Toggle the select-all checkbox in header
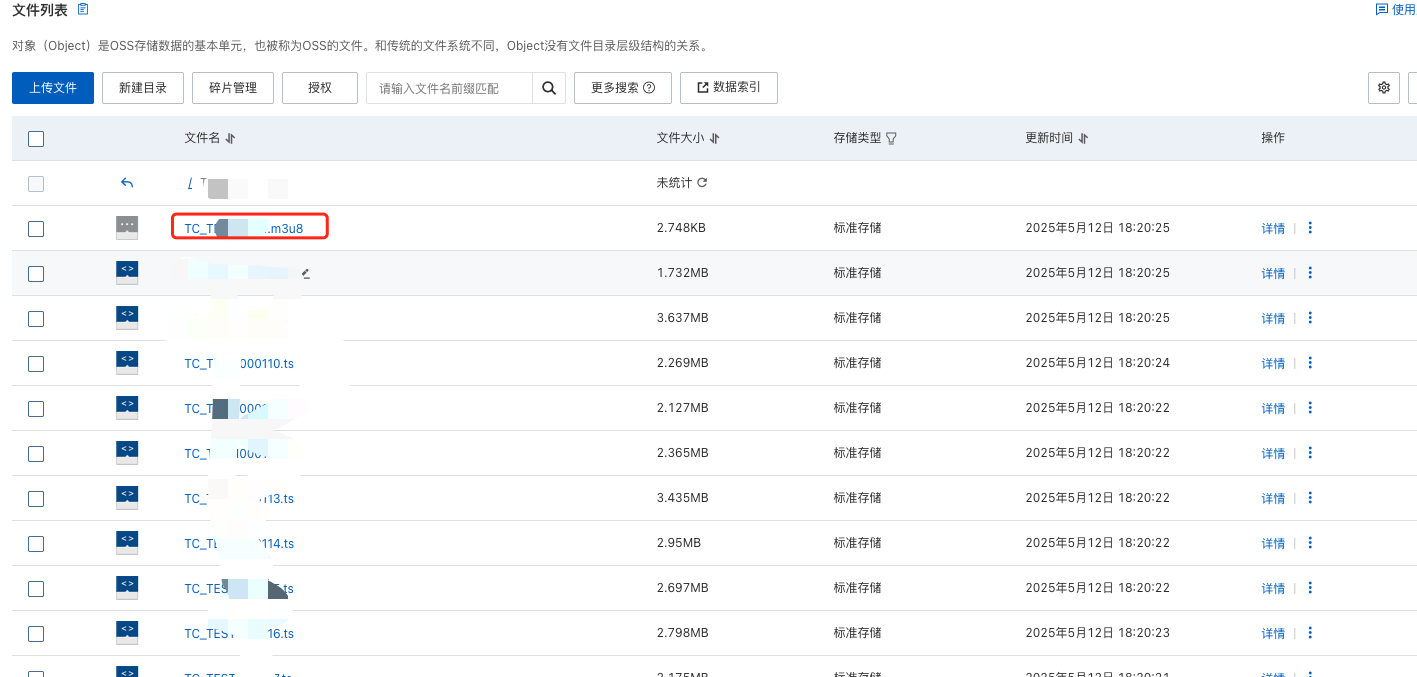Image resolution: width=1417 pixels, height=677 pixels. (x=36, y=139)
